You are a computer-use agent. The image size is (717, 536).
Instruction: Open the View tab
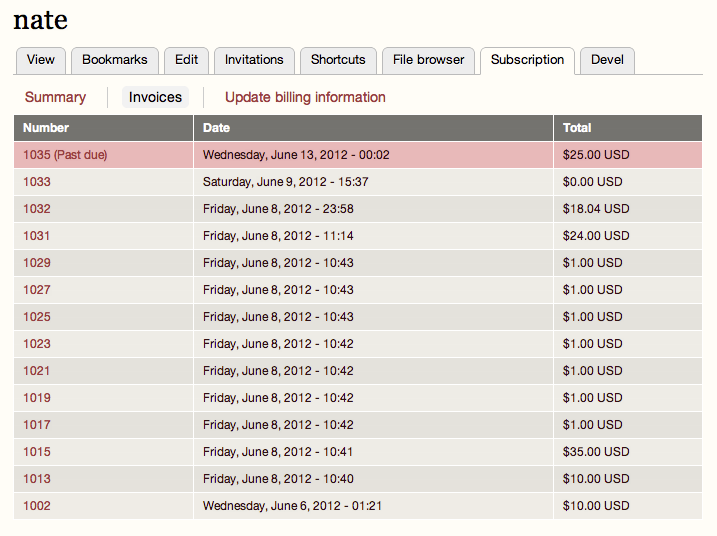[41, 60]
